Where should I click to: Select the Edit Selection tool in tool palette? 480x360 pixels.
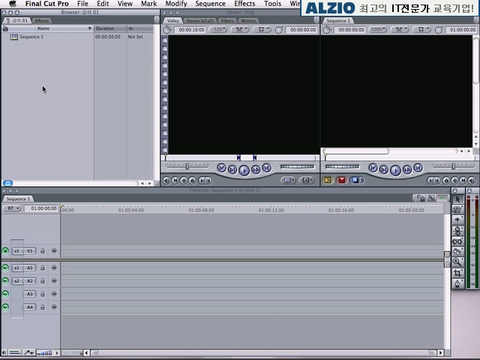click(x=458, y=209)
